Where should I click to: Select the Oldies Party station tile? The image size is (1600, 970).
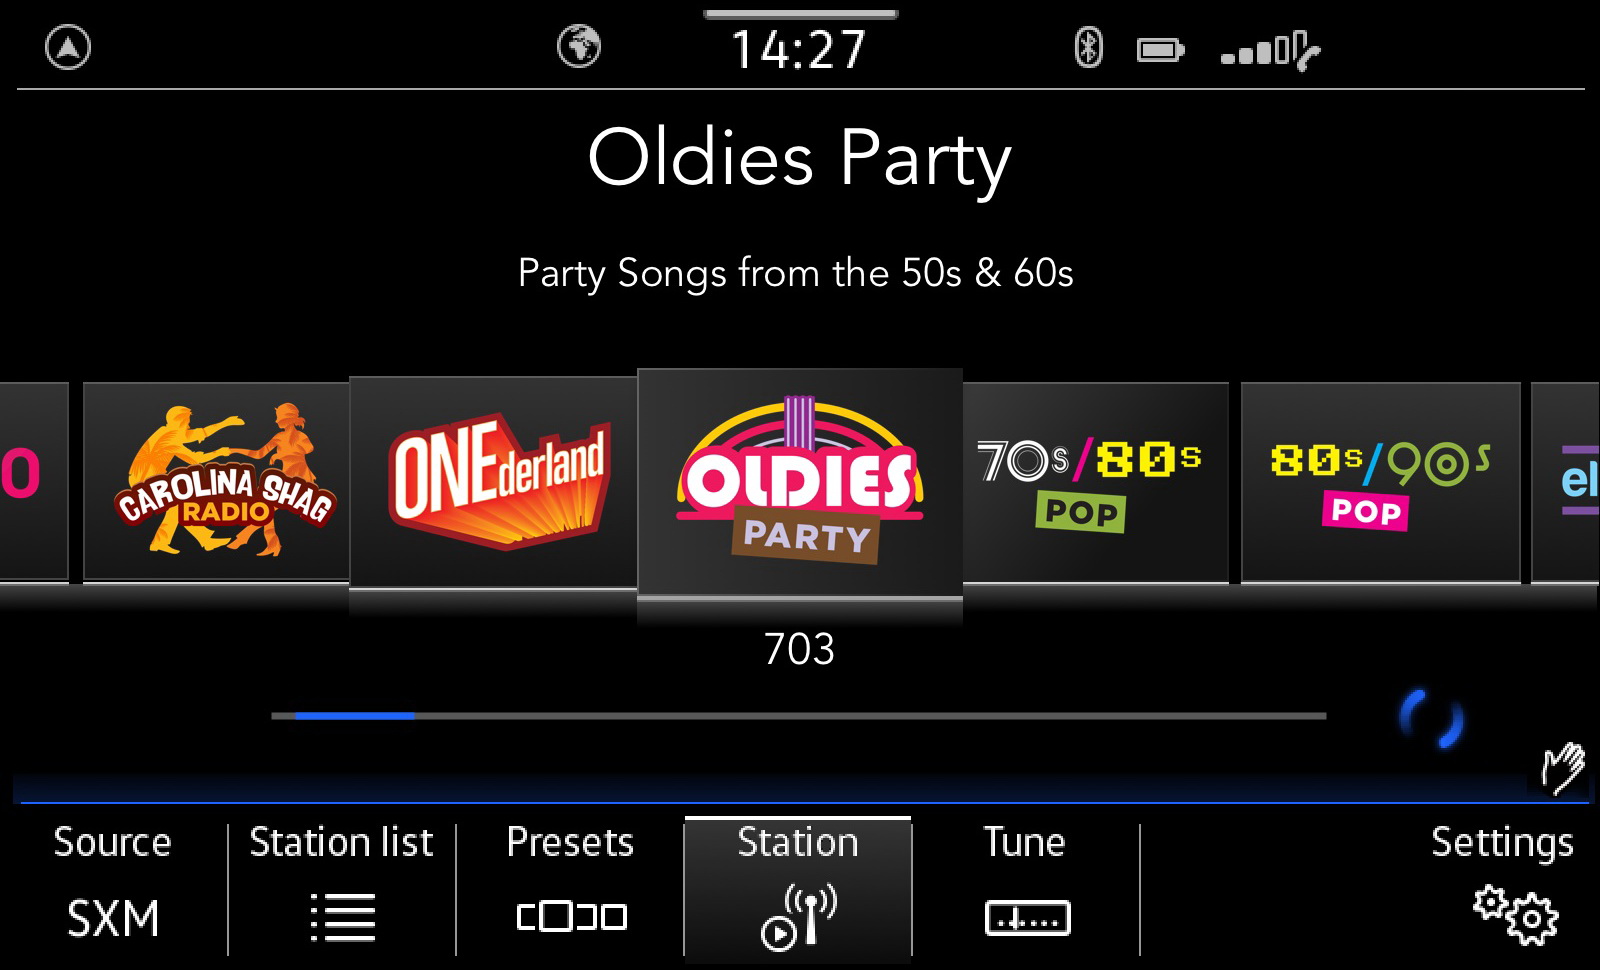[800, 483]
